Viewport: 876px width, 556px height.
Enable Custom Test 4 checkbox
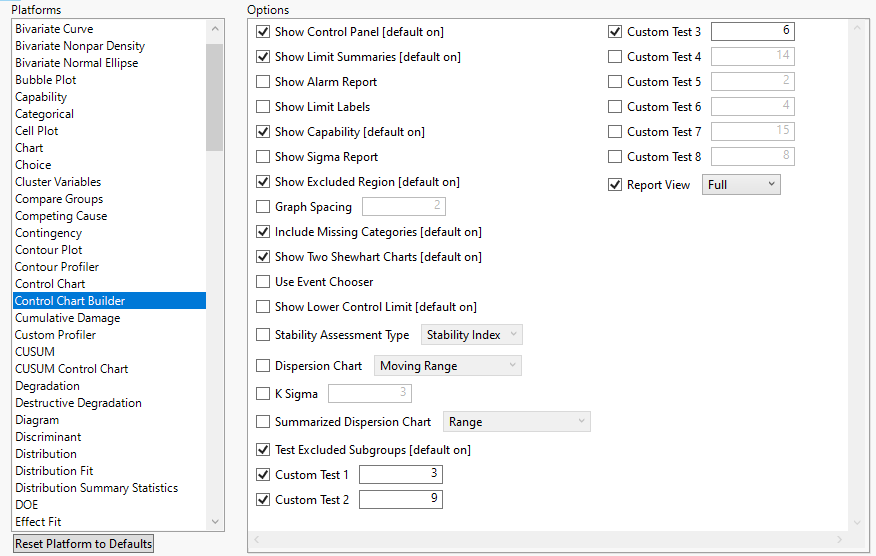[615, 56]
